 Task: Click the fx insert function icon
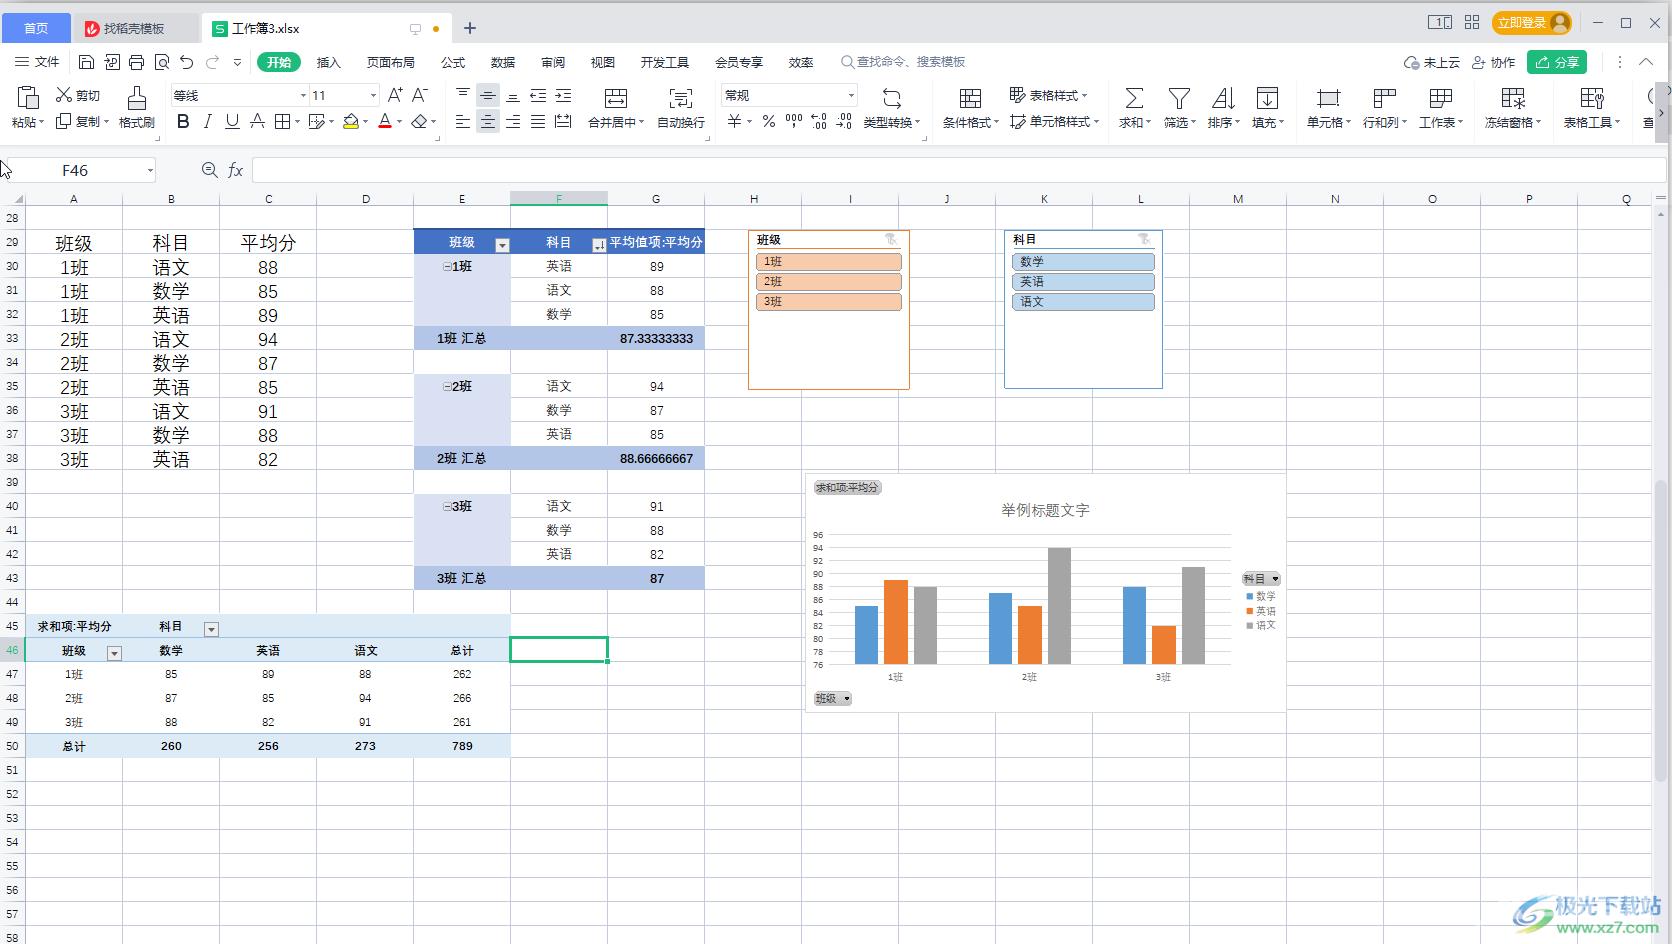236,171
